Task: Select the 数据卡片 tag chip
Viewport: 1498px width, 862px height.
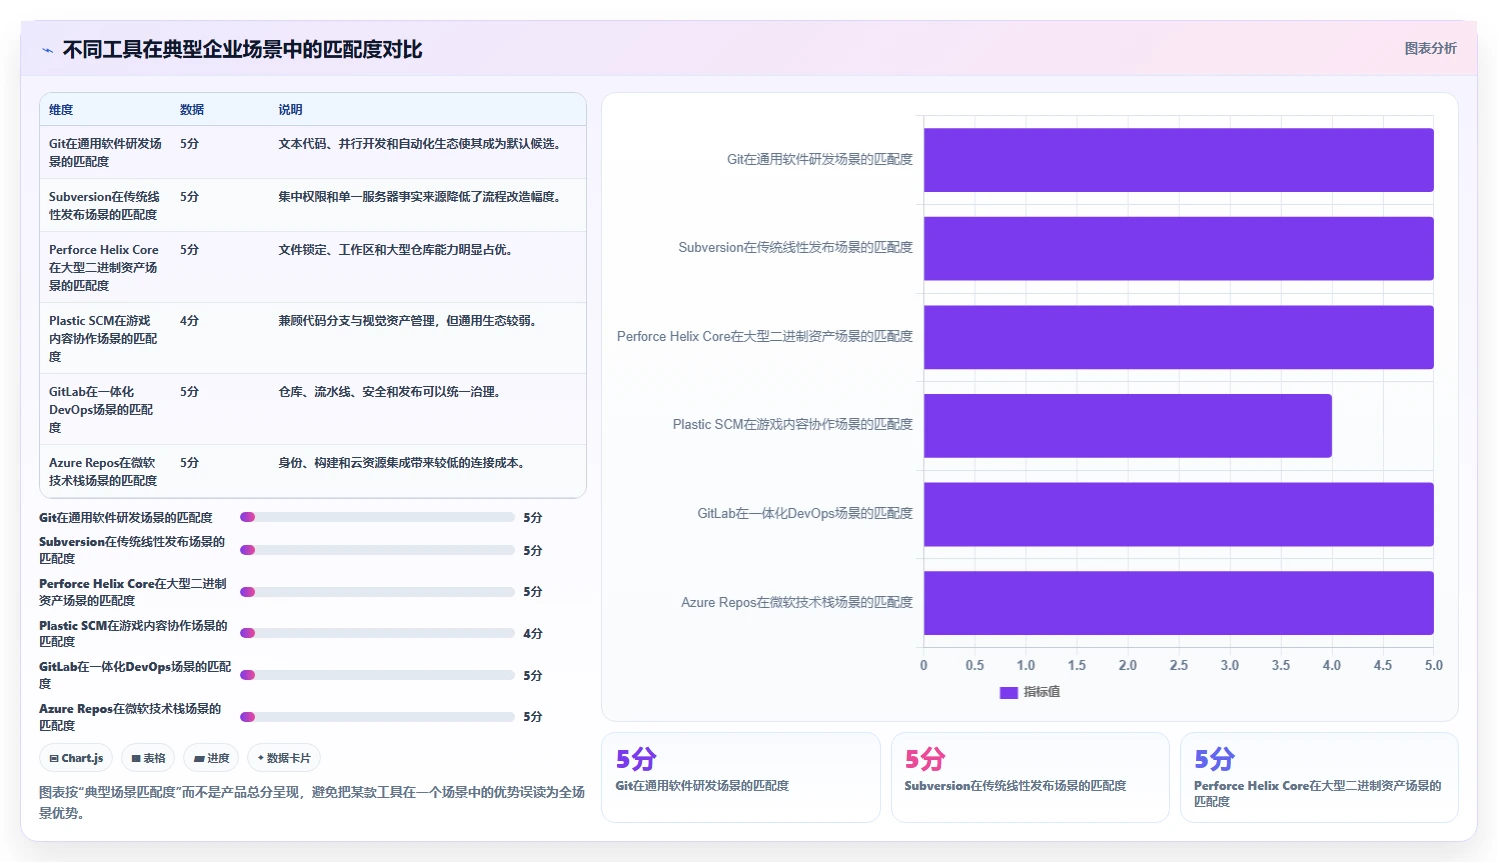Action: pos(284,758)
